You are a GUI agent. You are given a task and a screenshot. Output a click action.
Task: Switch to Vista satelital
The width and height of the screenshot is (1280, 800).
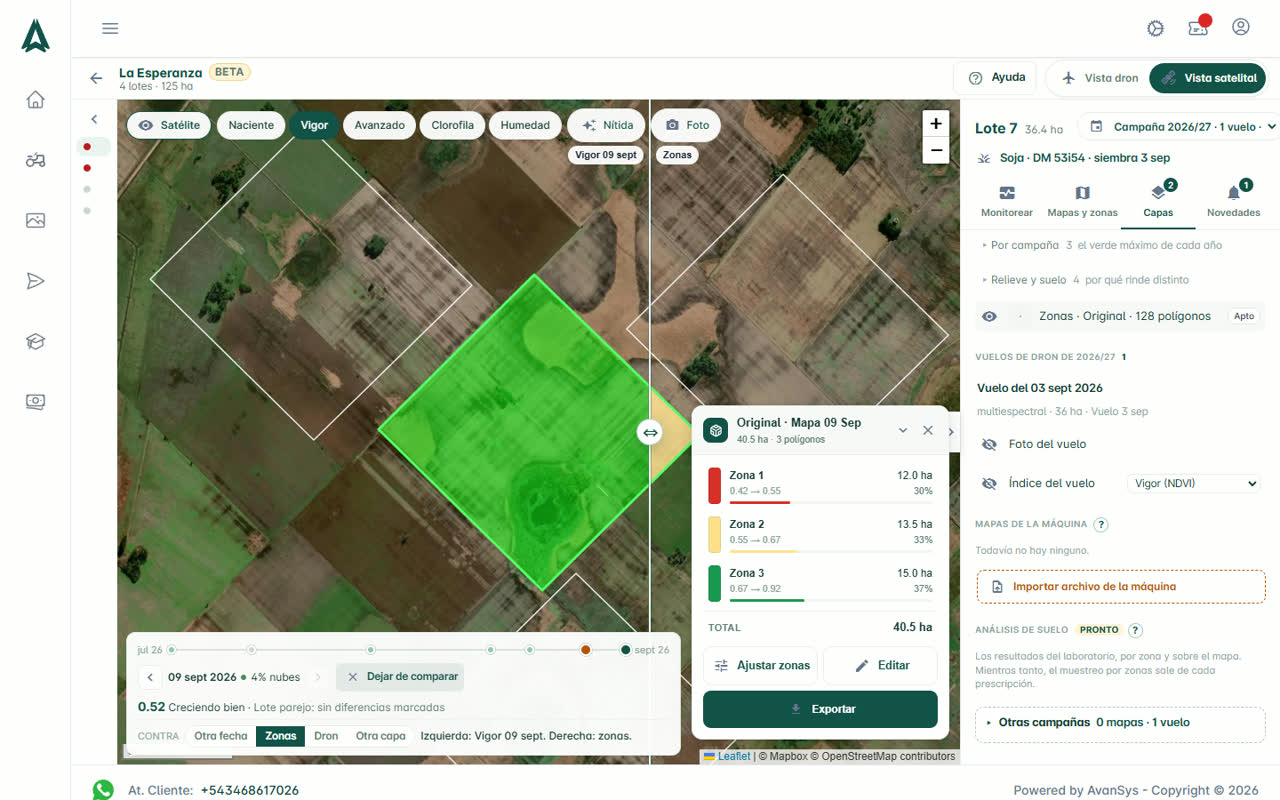pos(1208,78)
